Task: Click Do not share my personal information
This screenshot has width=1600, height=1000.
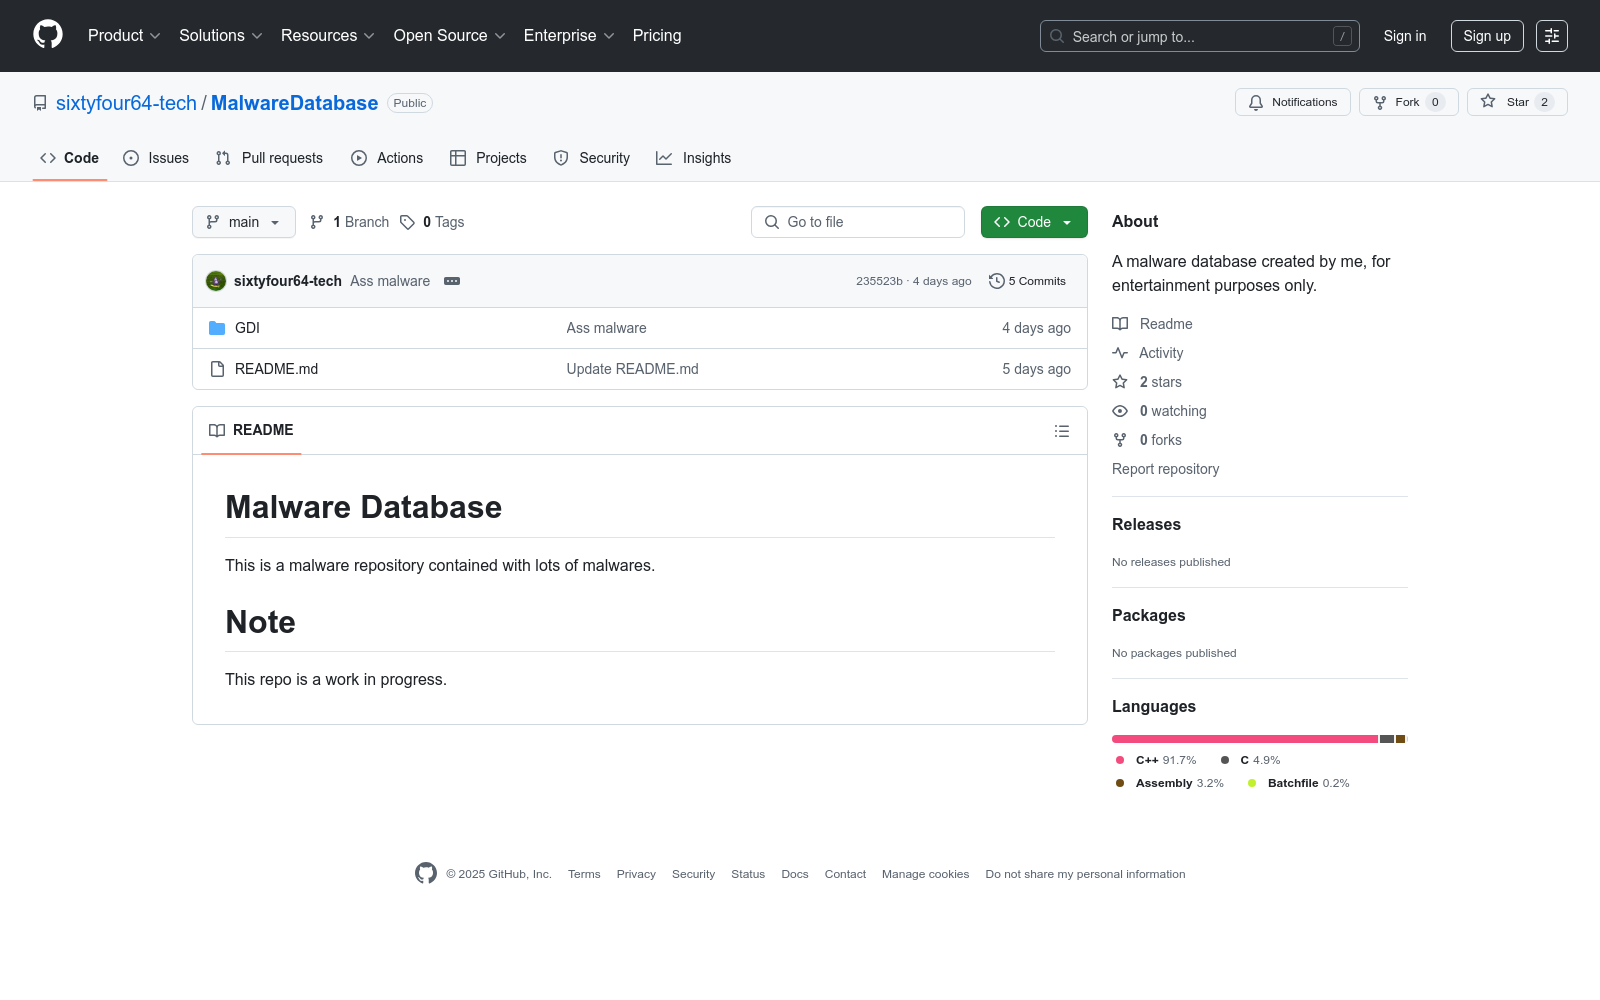Action: pos(1085,874)
